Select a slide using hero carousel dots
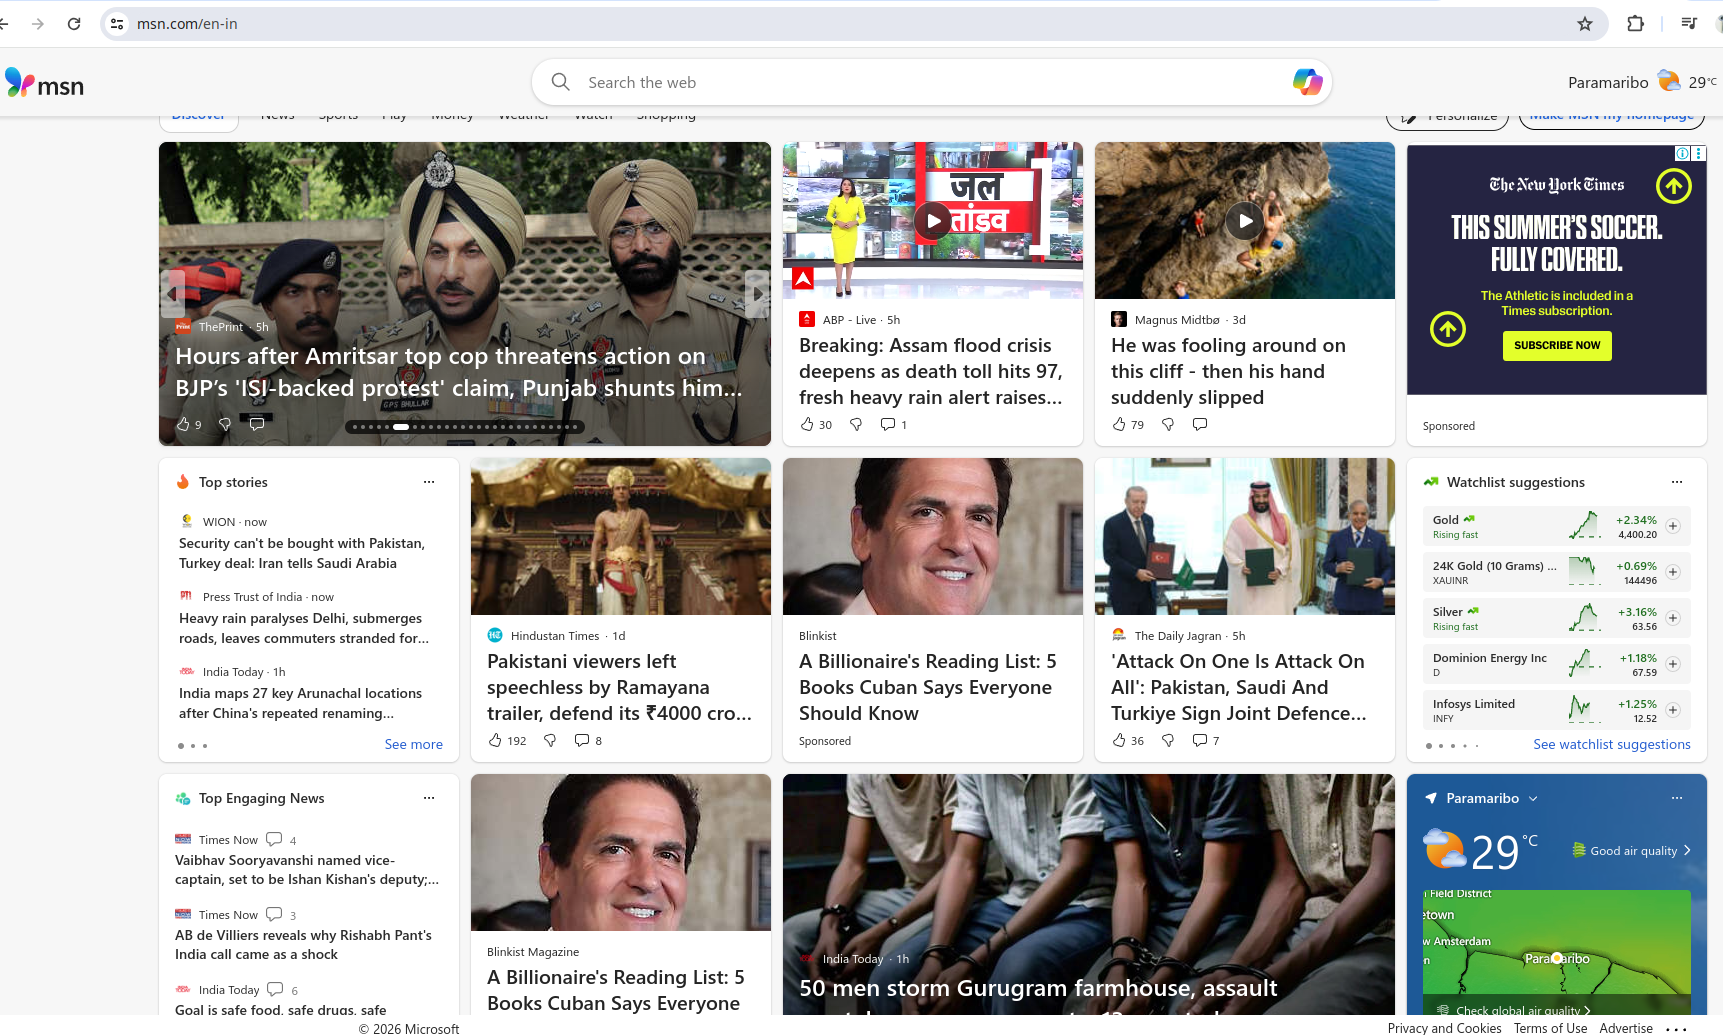Screen dimensions: 1723x1035 465,427
